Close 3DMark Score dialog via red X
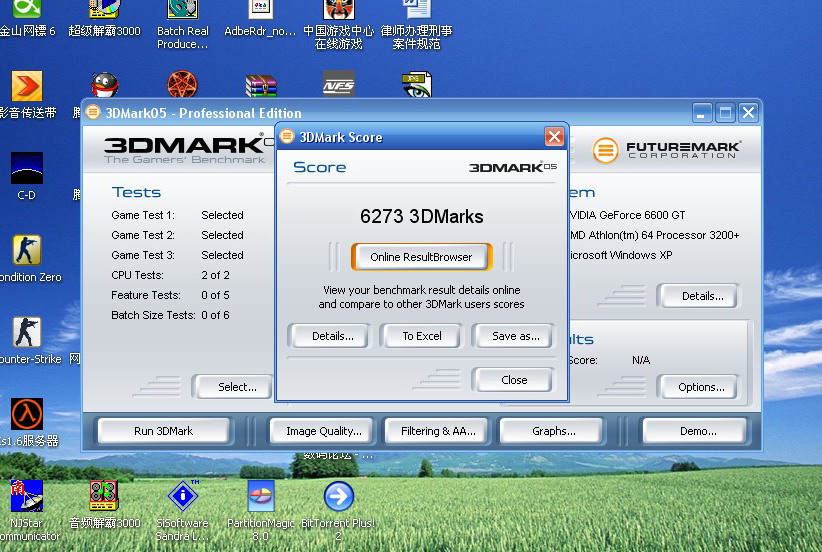 pyautogui.click(x=554, y=137)
